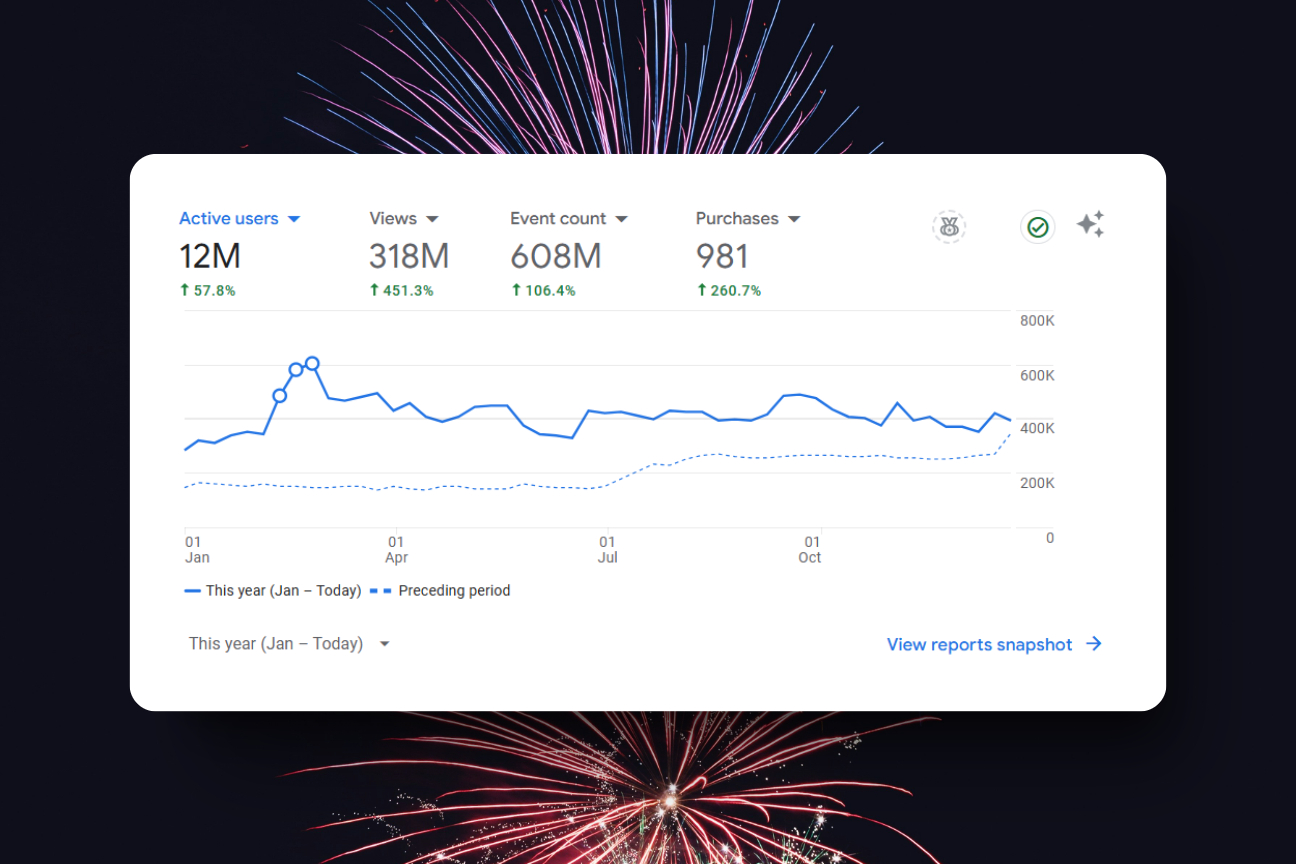Click the highest circled data point on chart

(312, 363)
